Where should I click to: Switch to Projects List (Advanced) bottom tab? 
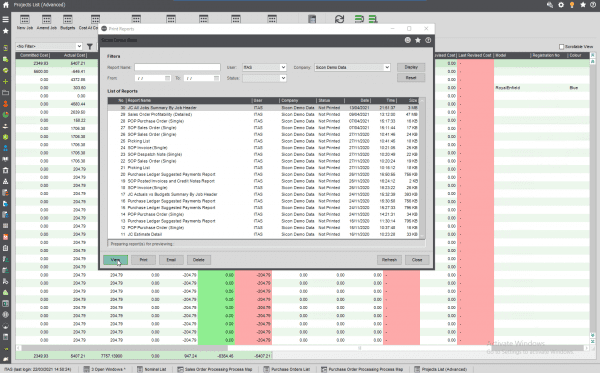coord(441,369)
